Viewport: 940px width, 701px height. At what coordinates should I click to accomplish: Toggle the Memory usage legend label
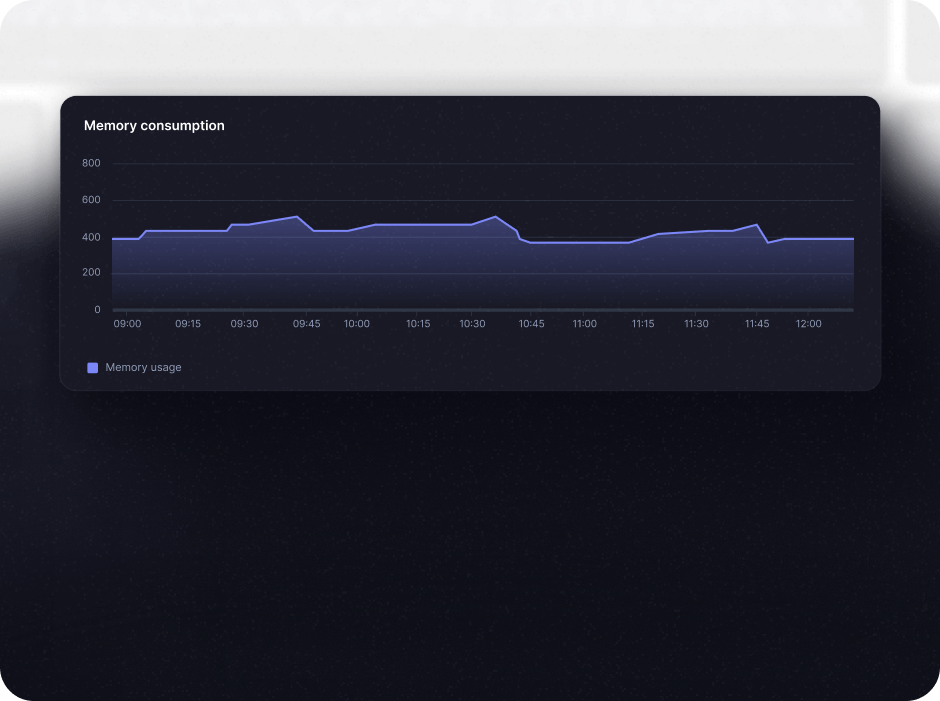[143, 368]
